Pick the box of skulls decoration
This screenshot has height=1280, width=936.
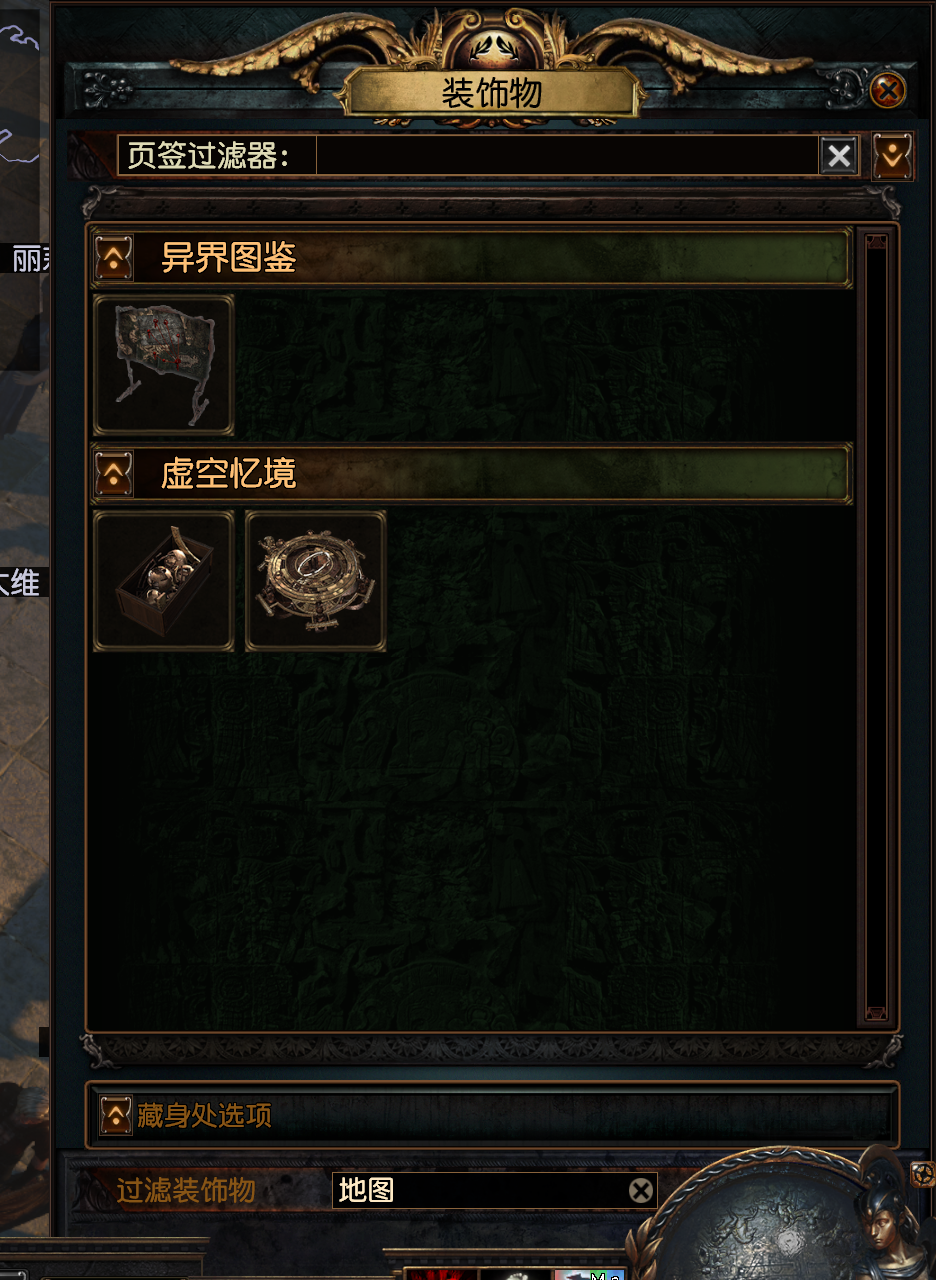coord(163,581)
